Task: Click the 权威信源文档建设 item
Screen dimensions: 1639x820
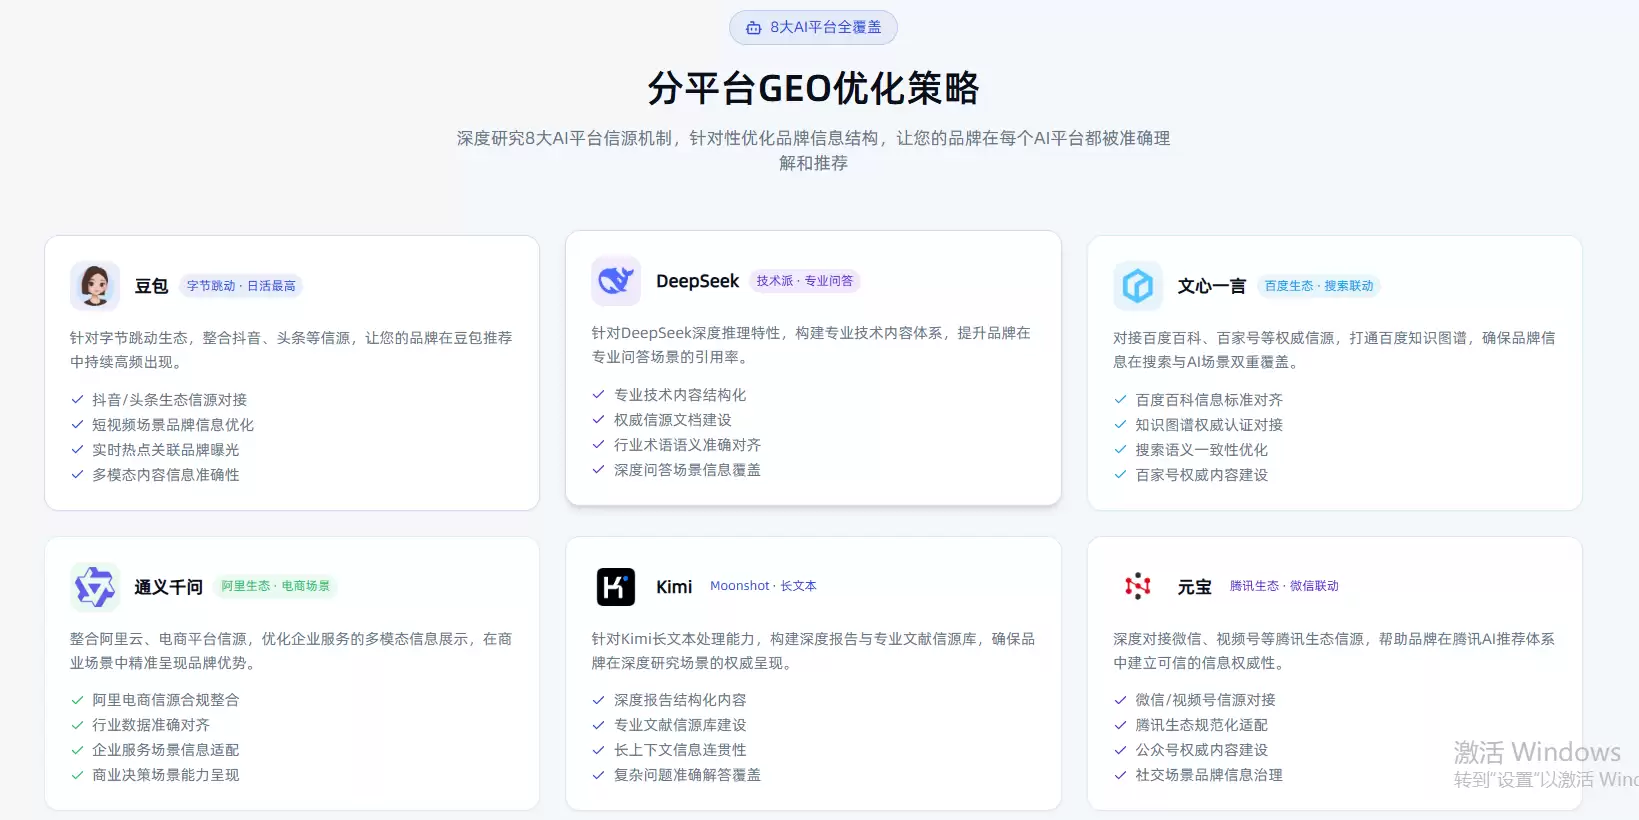Action: pyautogui.click(x=662, y=420)
